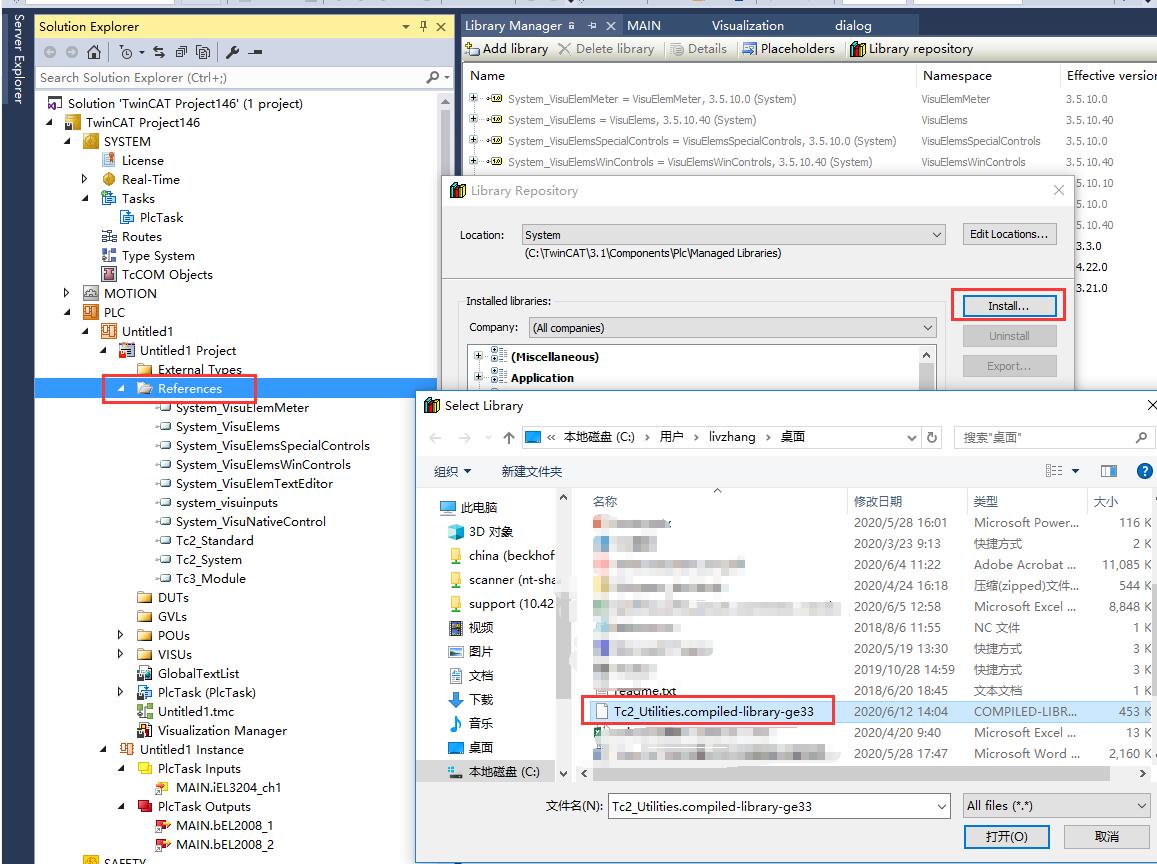Open 组织 menu in Select Library
The height and width of the screenshot is (864, 1157).
click(452, 471)
